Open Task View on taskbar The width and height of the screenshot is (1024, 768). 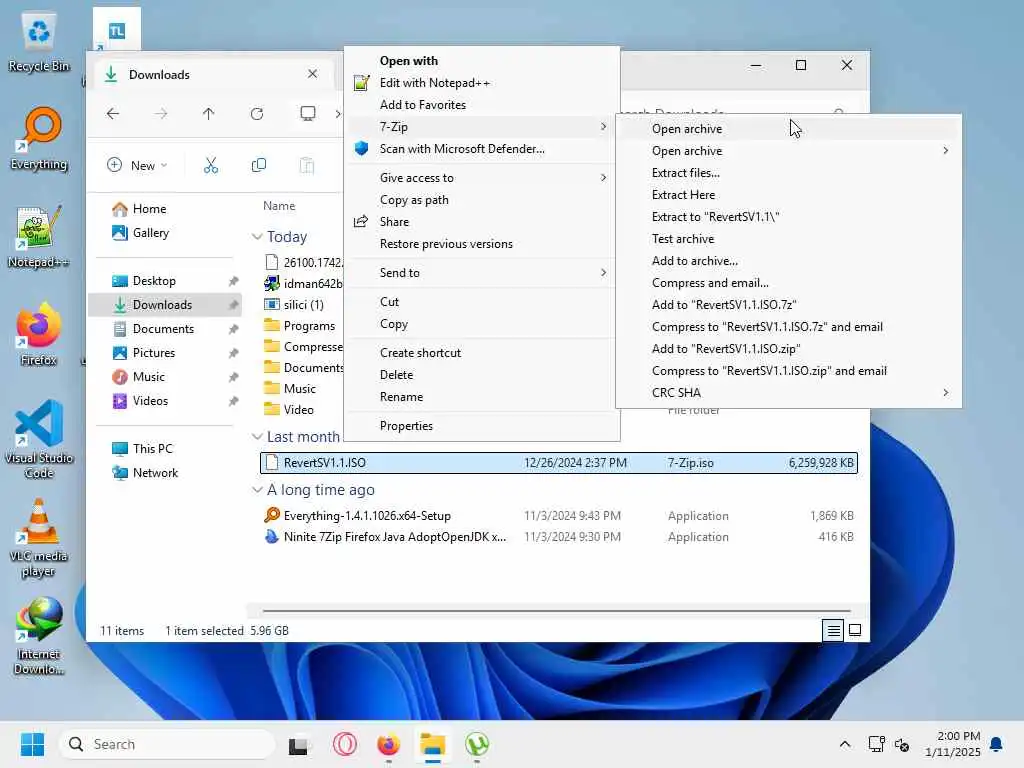[299, 744]
